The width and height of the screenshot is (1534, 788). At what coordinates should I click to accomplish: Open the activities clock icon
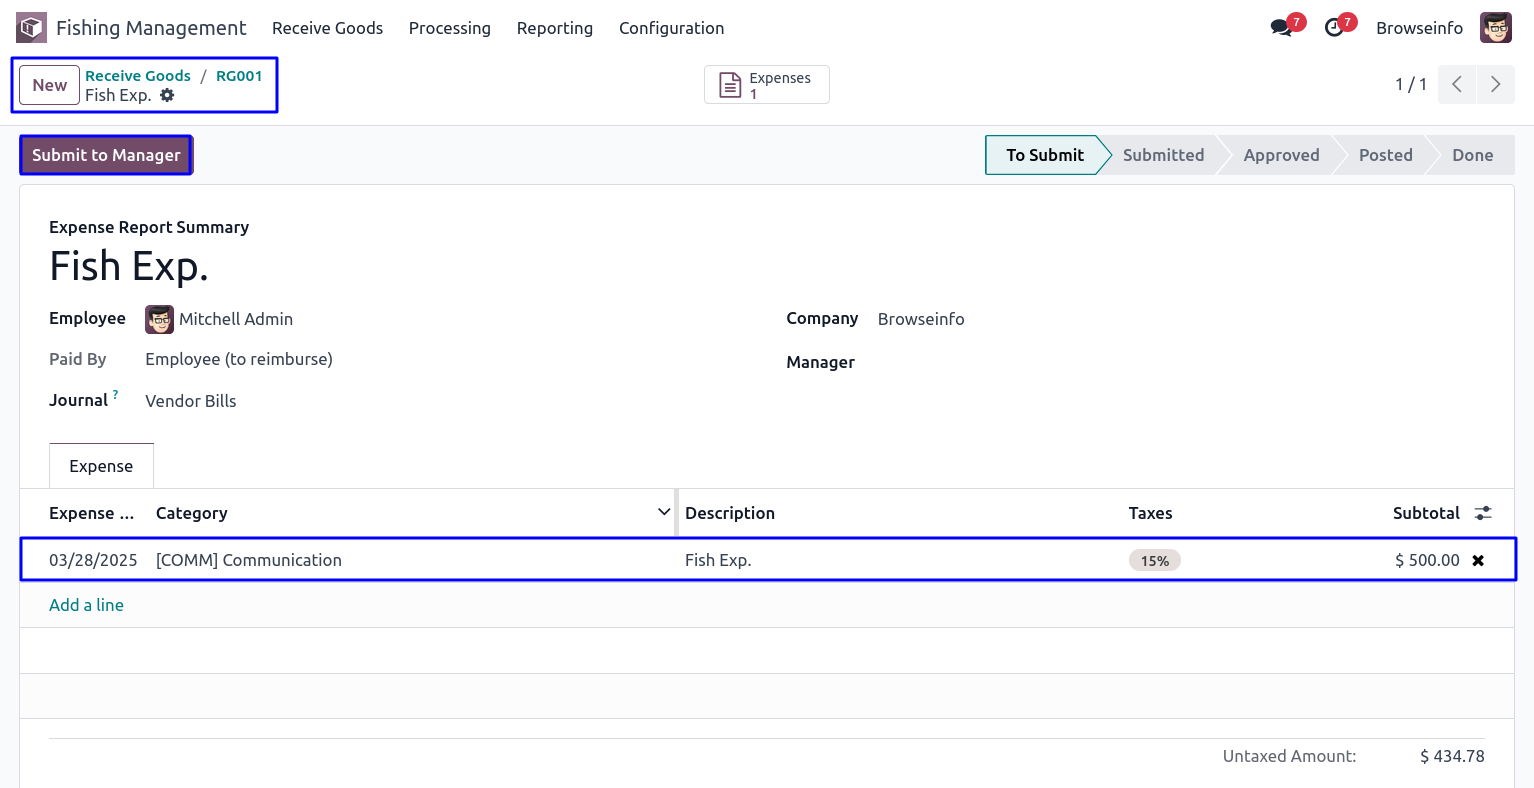pos(1334,28)
